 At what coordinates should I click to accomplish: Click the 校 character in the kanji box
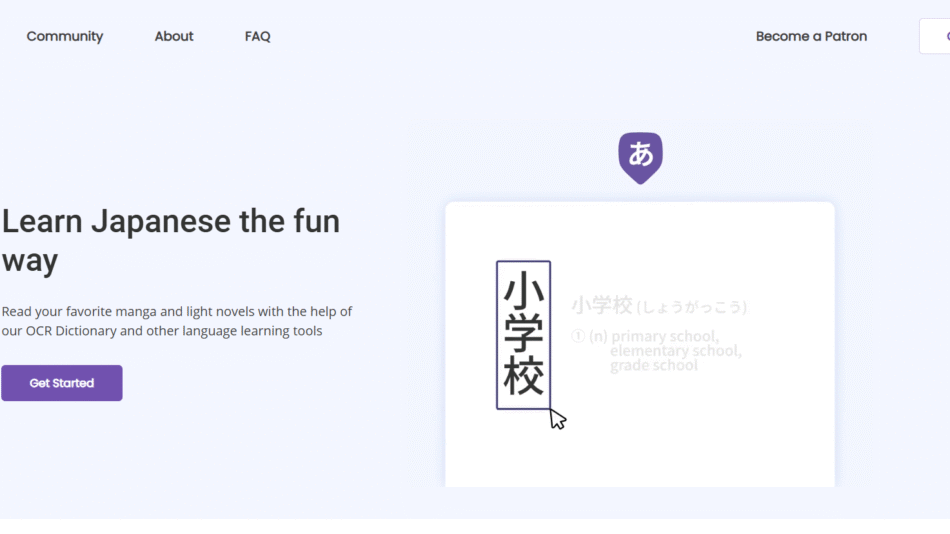[x=523, y=379]
